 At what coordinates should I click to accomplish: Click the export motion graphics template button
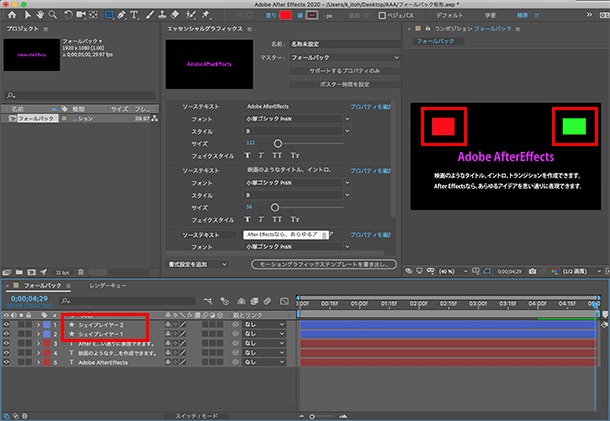(x=324, y=264)
